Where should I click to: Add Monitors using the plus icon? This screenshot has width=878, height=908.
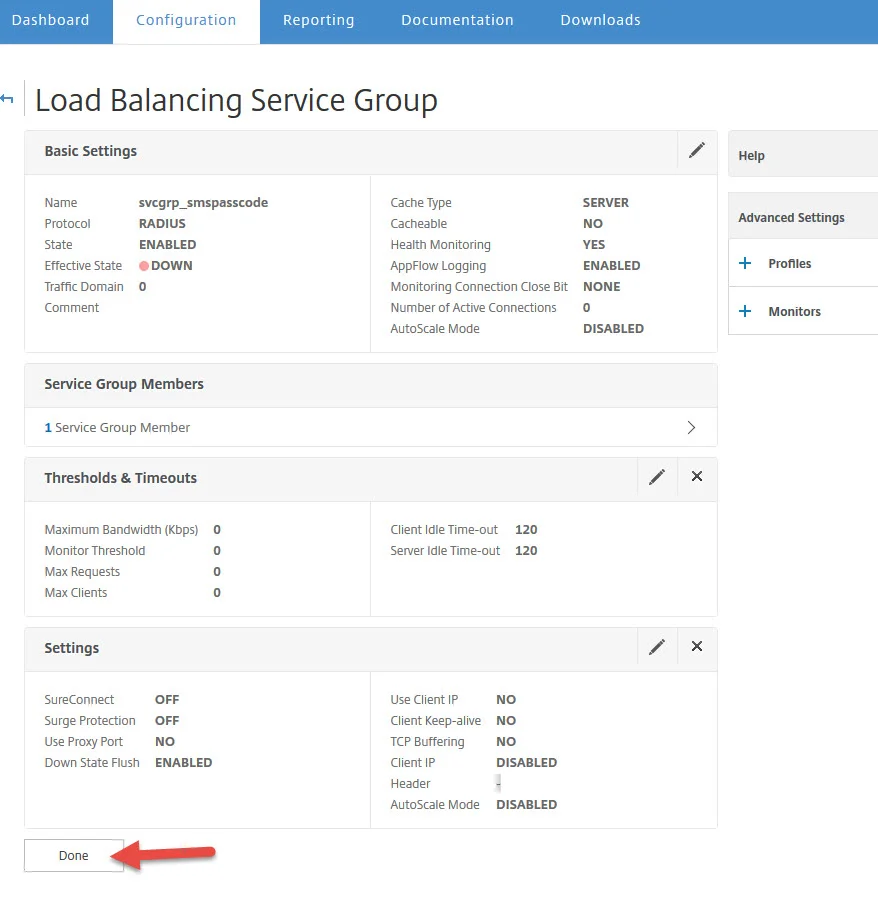pyautogui.click(x=745, y=312)
